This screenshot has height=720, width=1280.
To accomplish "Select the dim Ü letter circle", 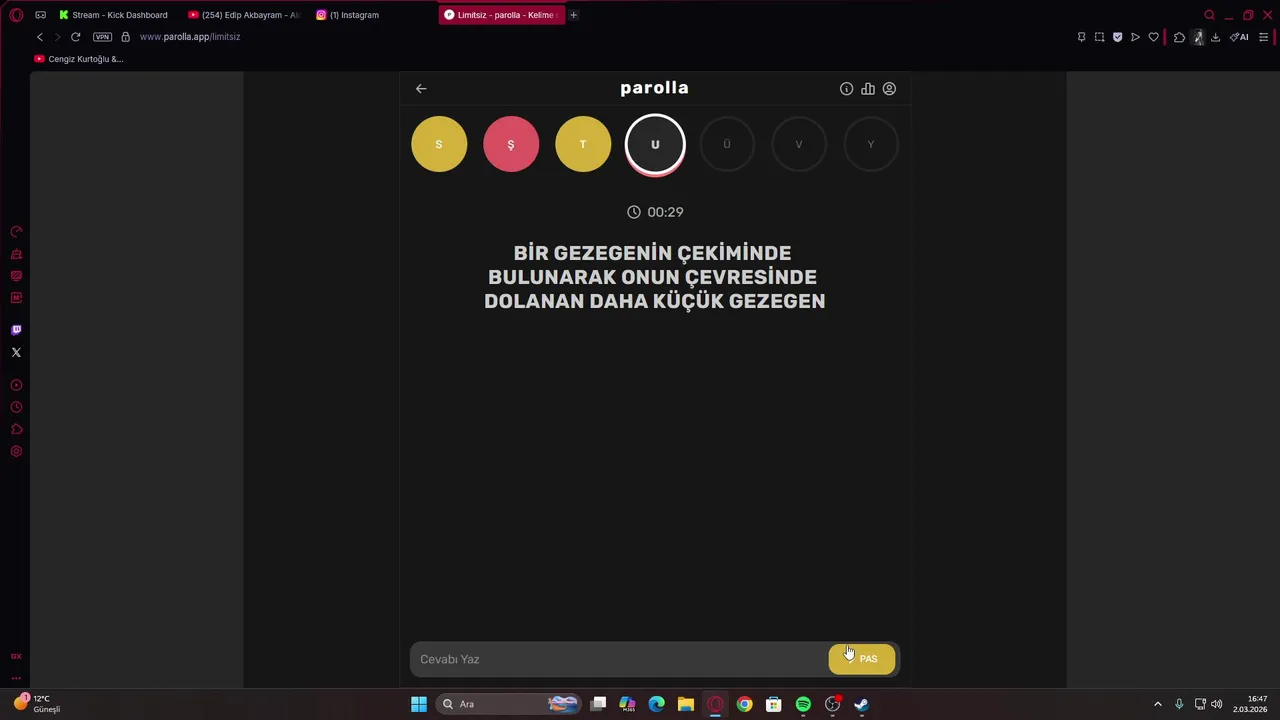I will [727, 144].
